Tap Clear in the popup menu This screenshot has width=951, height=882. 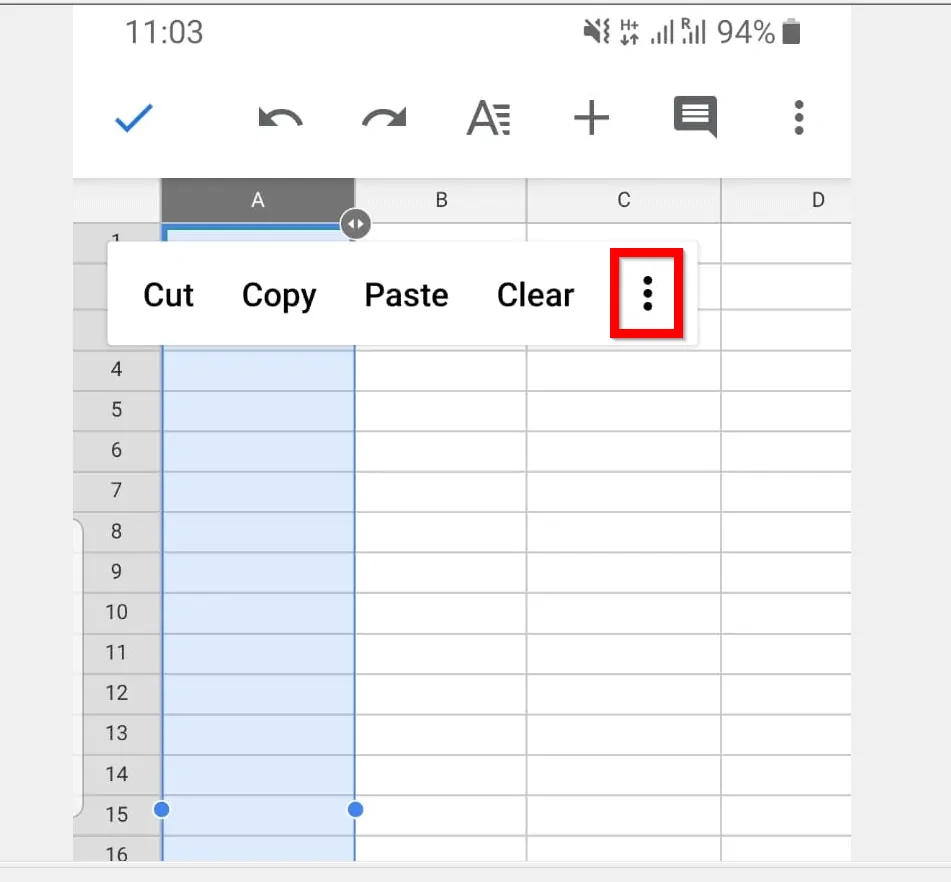[x=535, y=295]
